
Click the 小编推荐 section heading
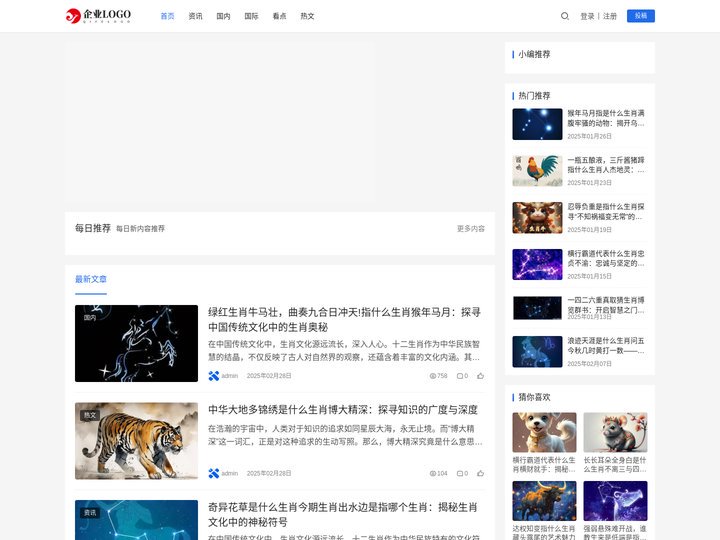tap(534, 54)
